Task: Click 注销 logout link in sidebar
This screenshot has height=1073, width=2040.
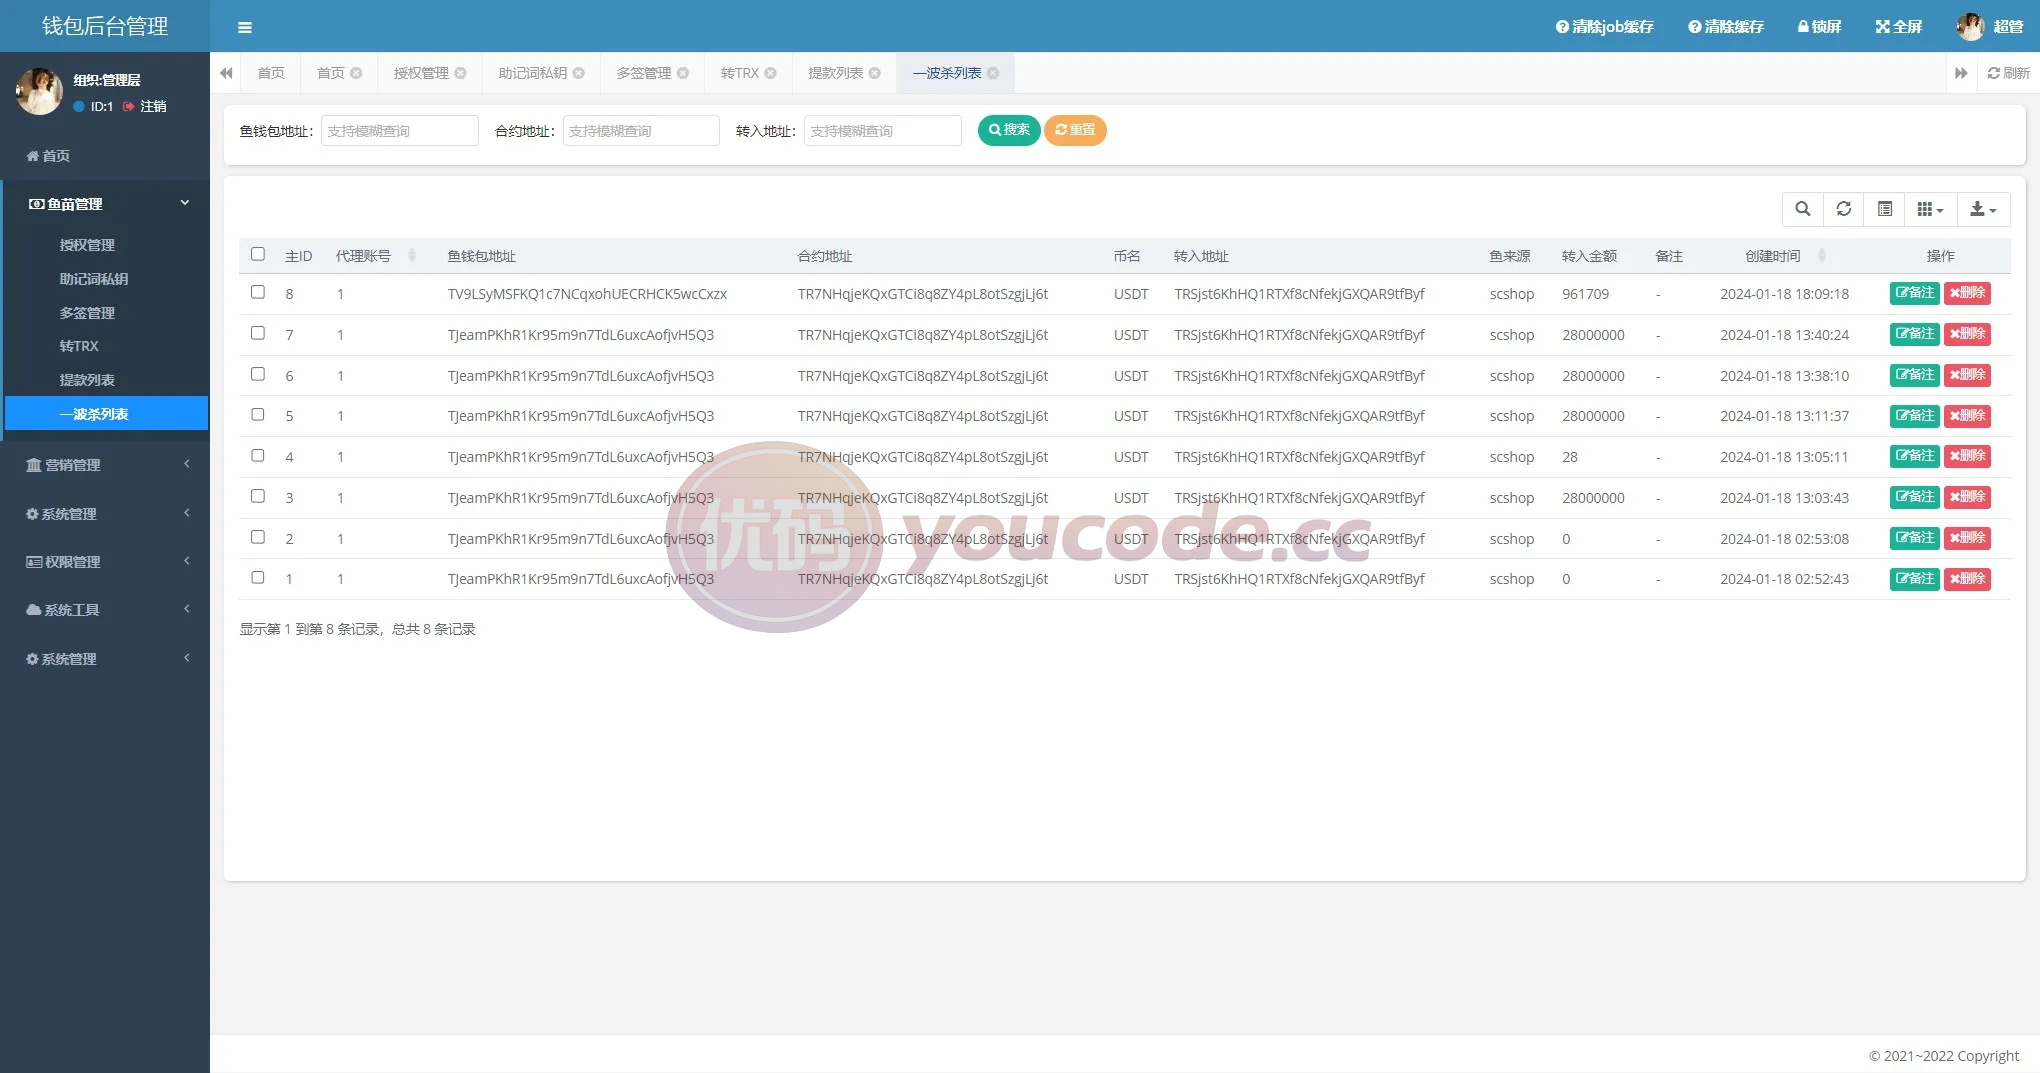Action: [145, 106]
